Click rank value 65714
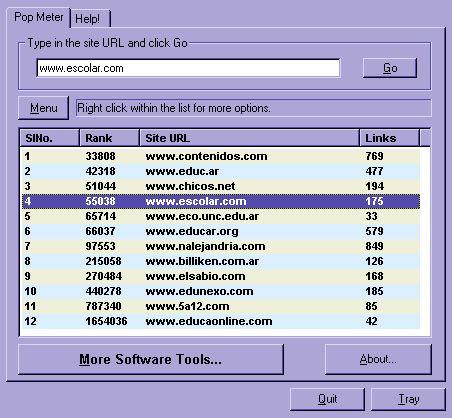The image size is (452, 418). pos(100,216)
